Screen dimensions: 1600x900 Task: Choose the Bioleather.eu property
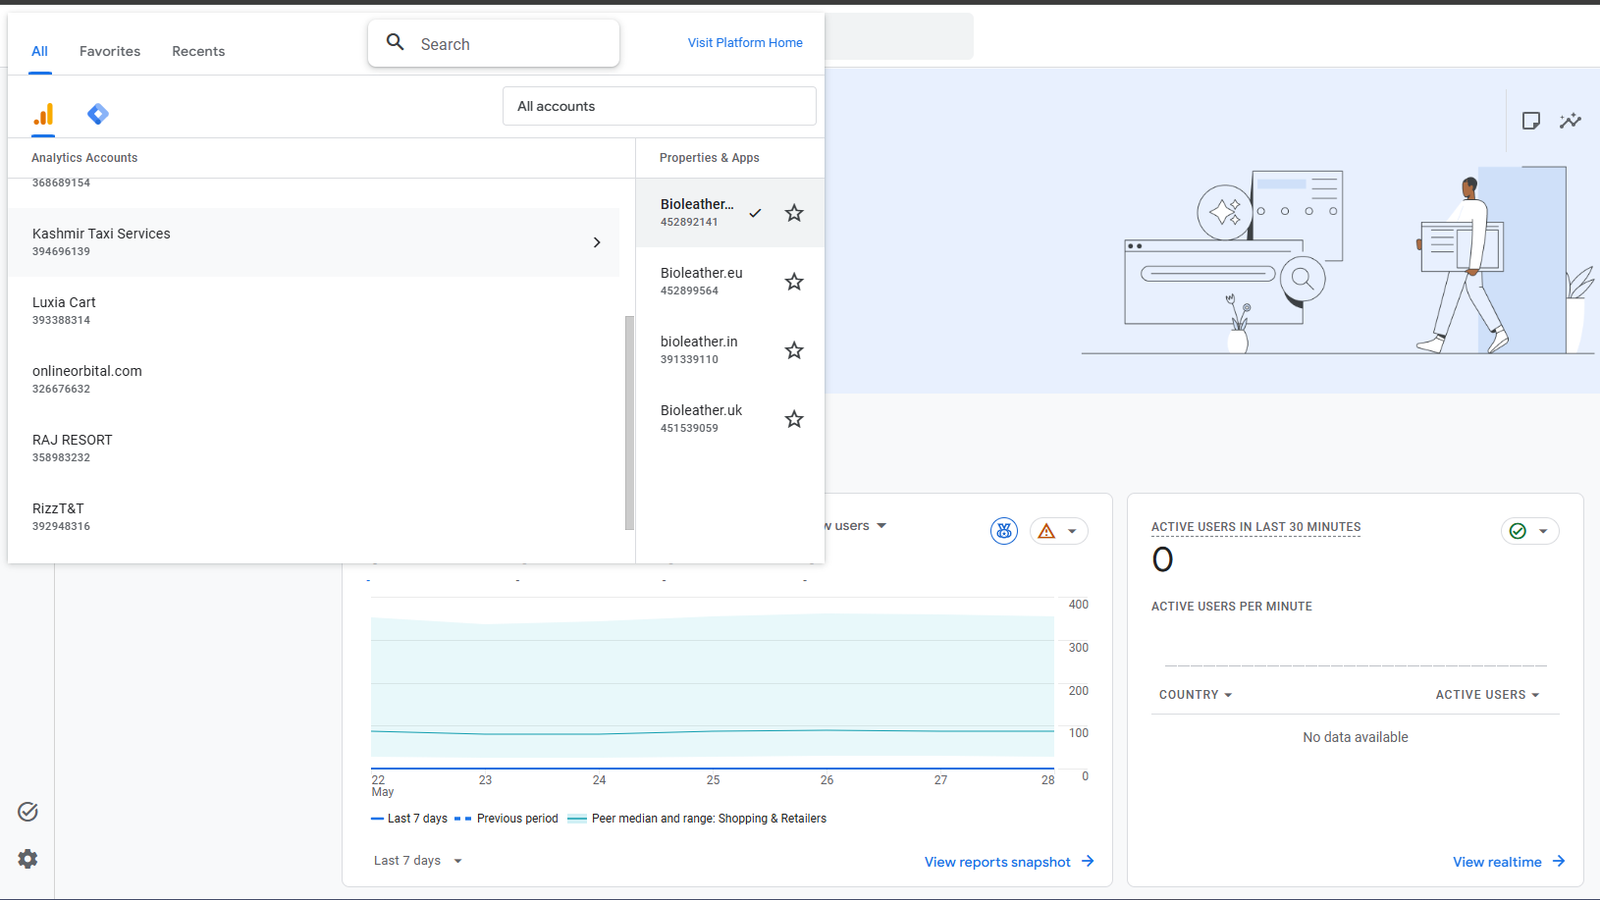tap(701, 282)
